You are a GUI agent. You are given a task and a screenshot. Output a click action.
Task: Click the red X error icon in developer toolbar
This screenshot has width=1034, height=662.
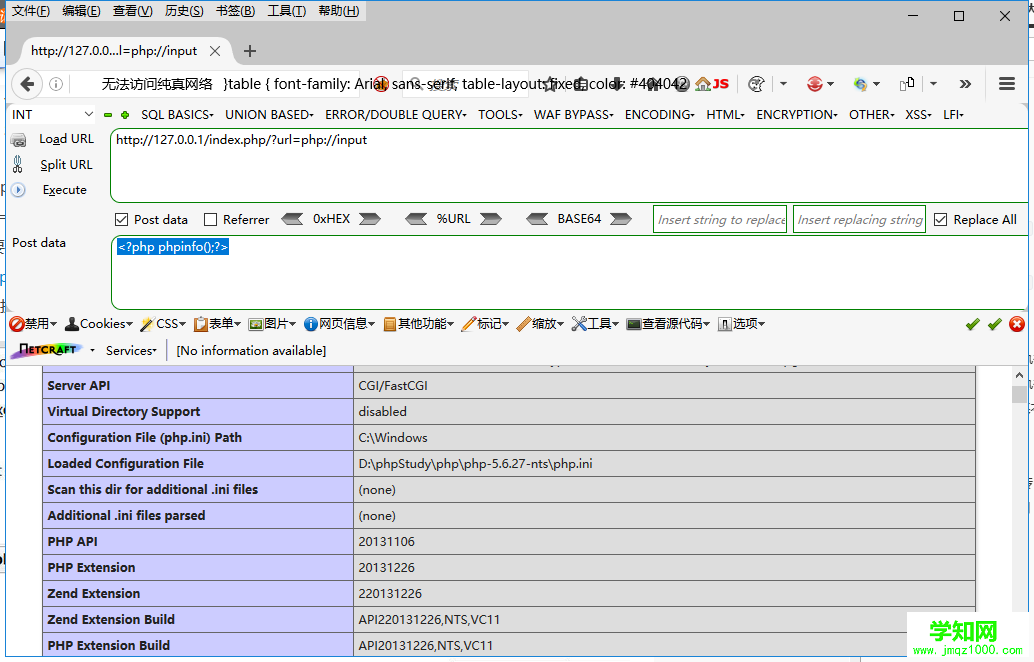(x=1017, y=324)
